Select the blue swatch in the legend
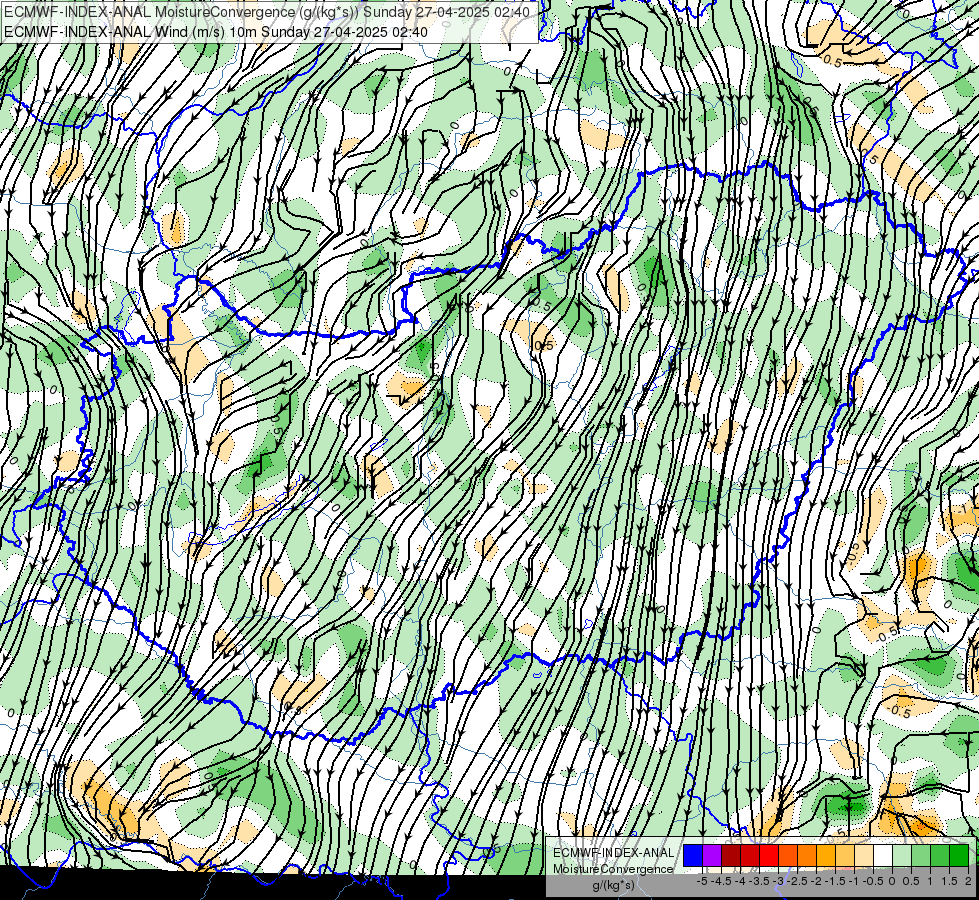The image size is (979, 900). pyautogui.click(x=693, y=855)
